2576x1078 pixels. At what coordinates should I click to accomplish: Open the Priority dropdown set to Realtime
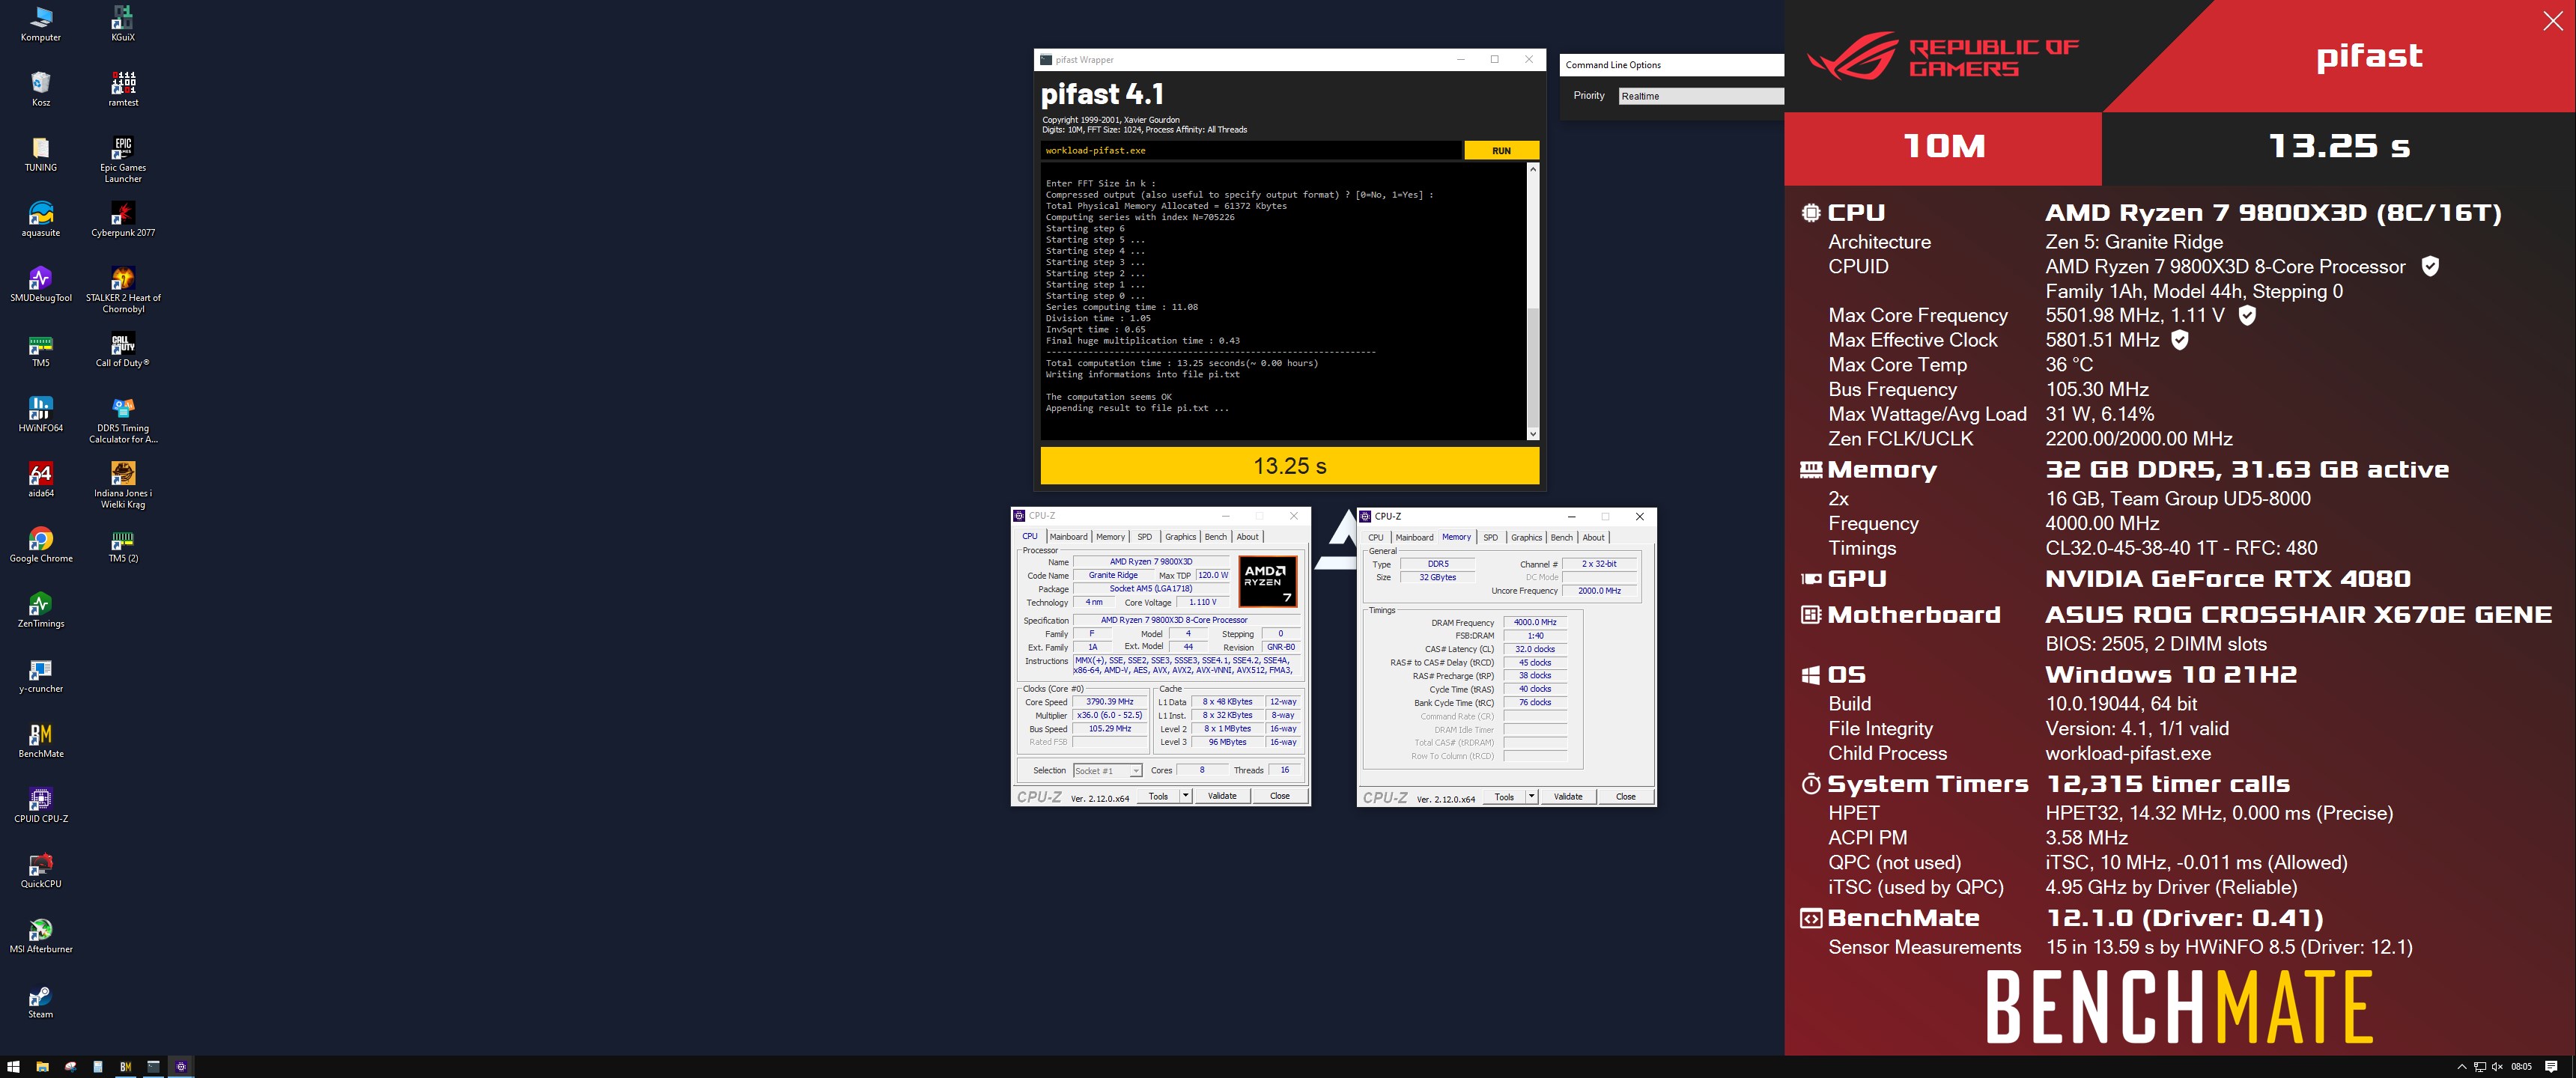pos(1700,96)
